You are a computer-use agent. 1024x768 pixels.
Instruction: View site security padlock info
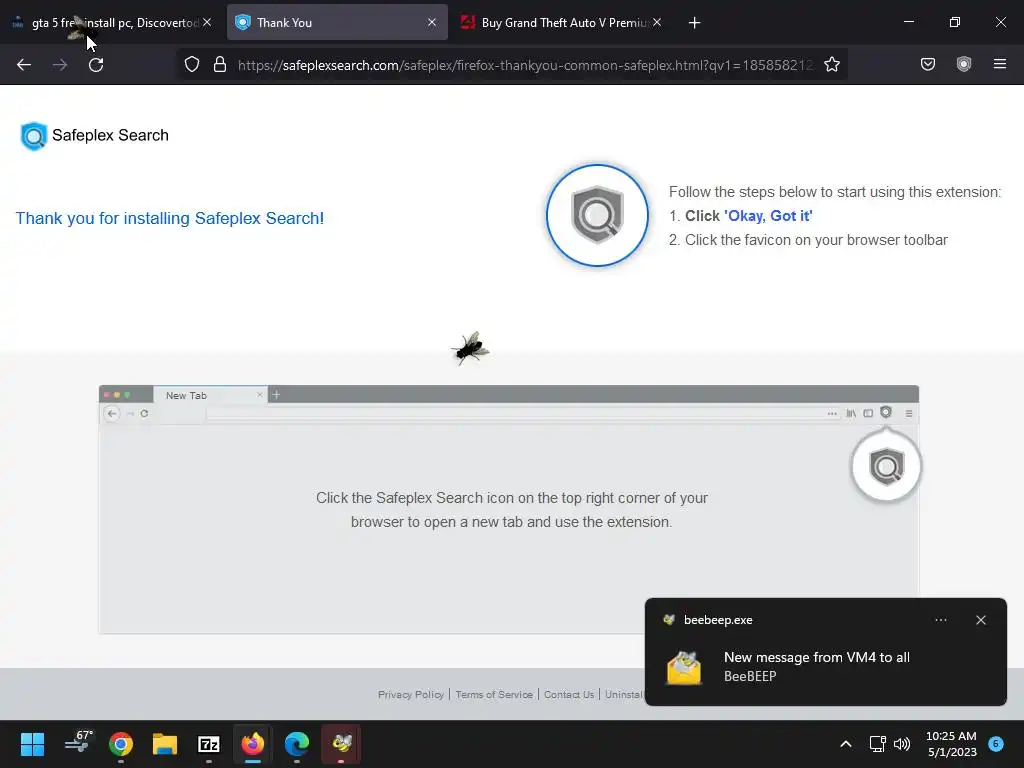(x=220, y=64)
